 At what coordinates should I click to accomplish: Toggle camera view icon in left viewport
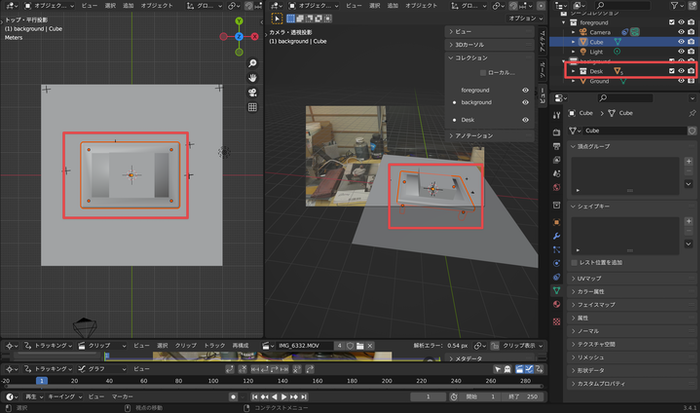point(253,92)
